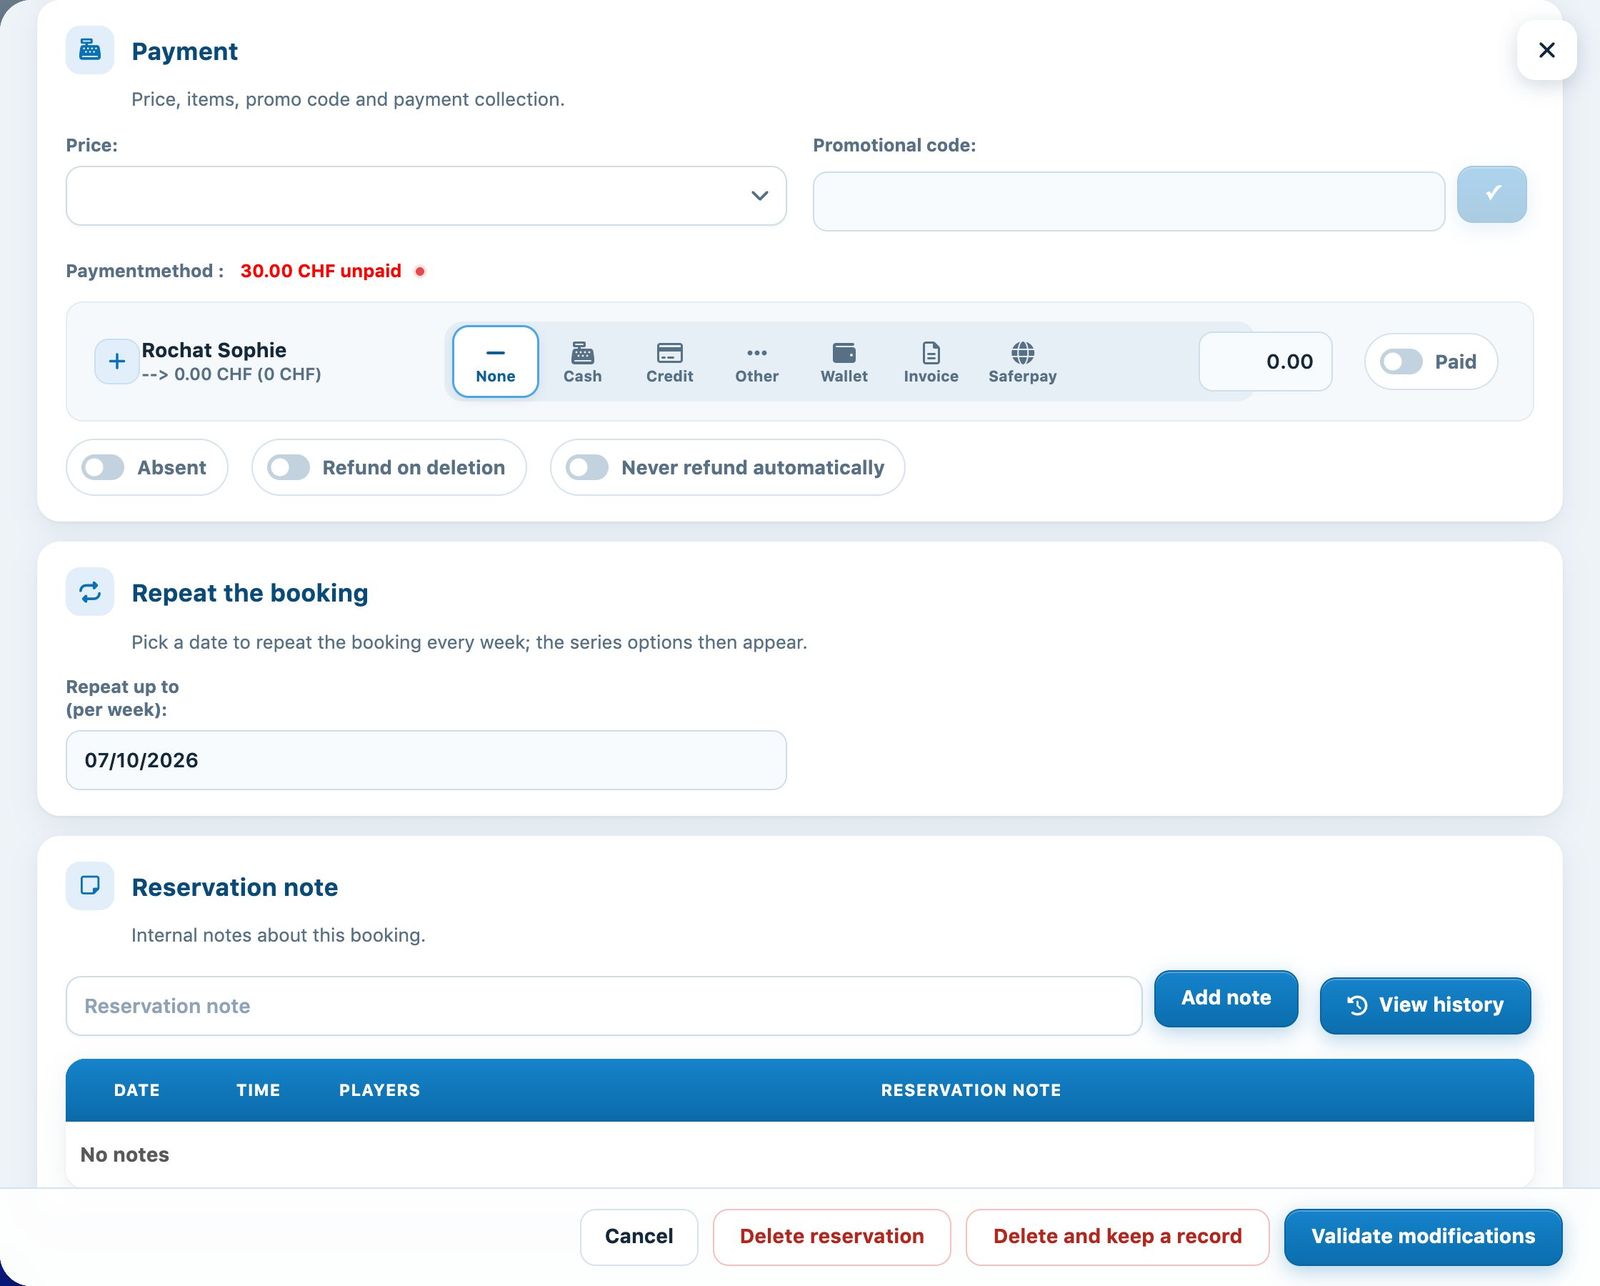Click the Promotional code input field
The height and width of the screenshot is (1286, 1600).
click(1128, 201)
